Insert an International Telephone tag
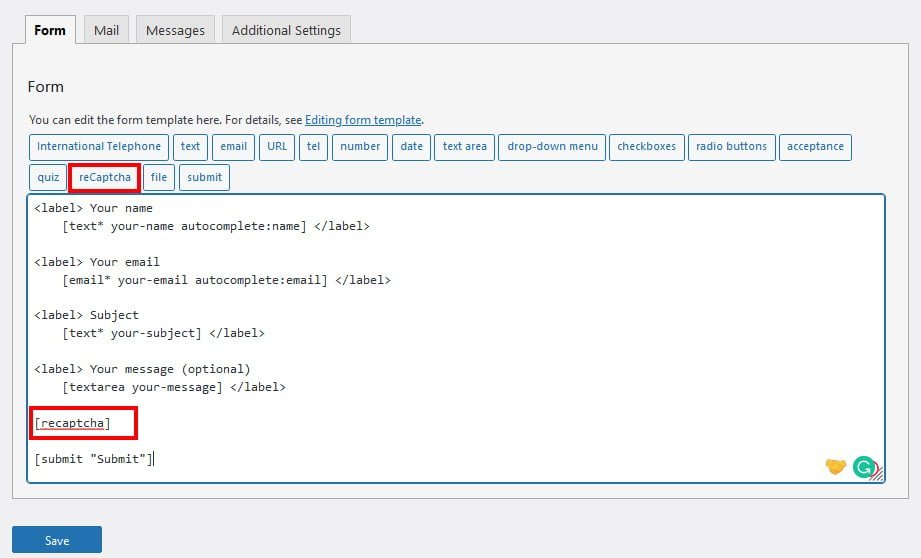This screenshot has height=558, width=921. 99,147
